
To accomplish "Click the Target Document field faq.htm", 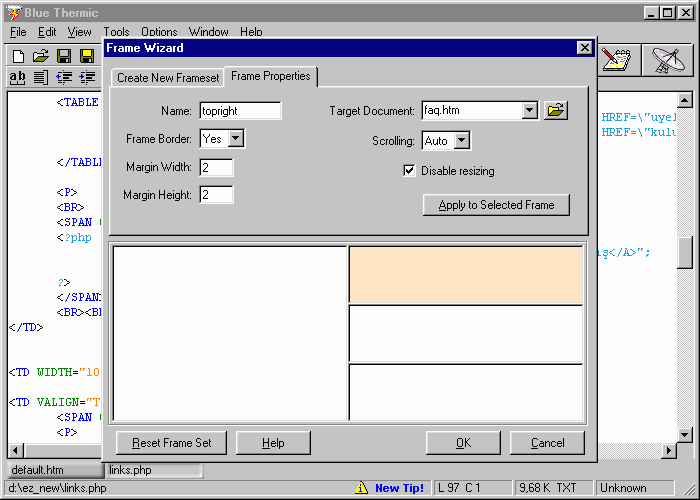I will tap(472, 110).
